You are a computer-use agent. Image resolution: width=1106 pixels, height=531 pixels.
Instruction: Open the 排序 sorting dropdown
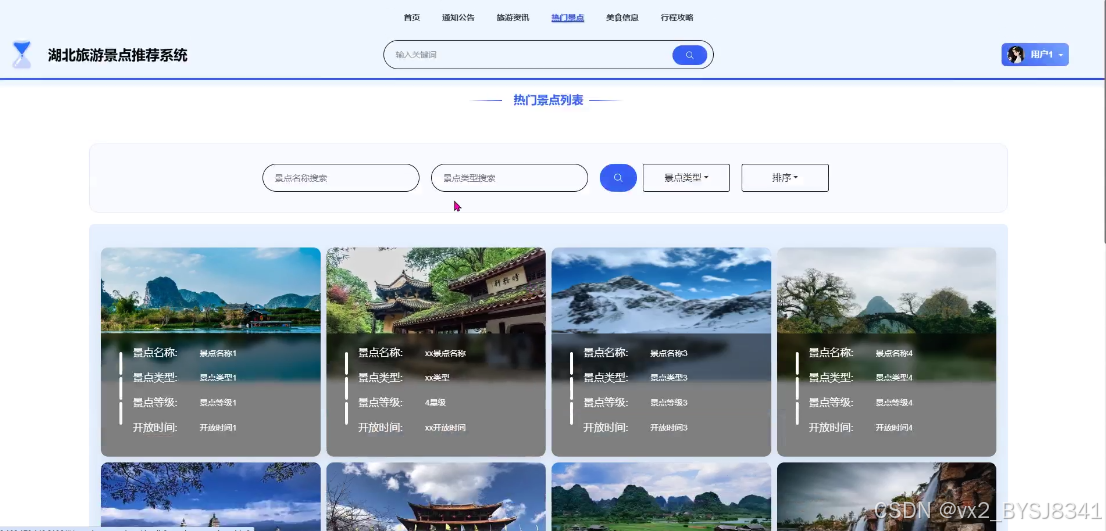[x=784, y=178]
